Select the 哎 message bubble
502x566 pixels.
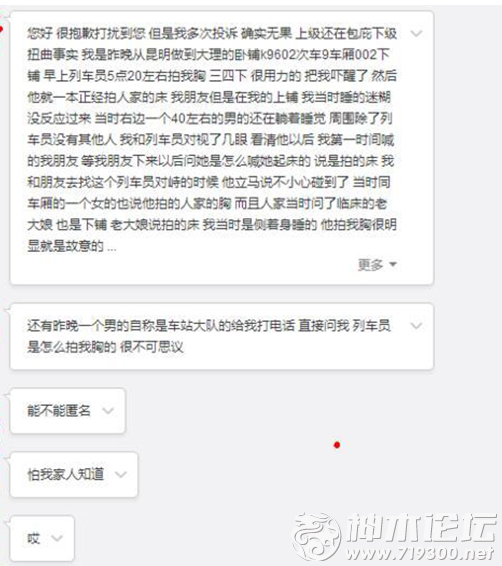click(42, 538)
